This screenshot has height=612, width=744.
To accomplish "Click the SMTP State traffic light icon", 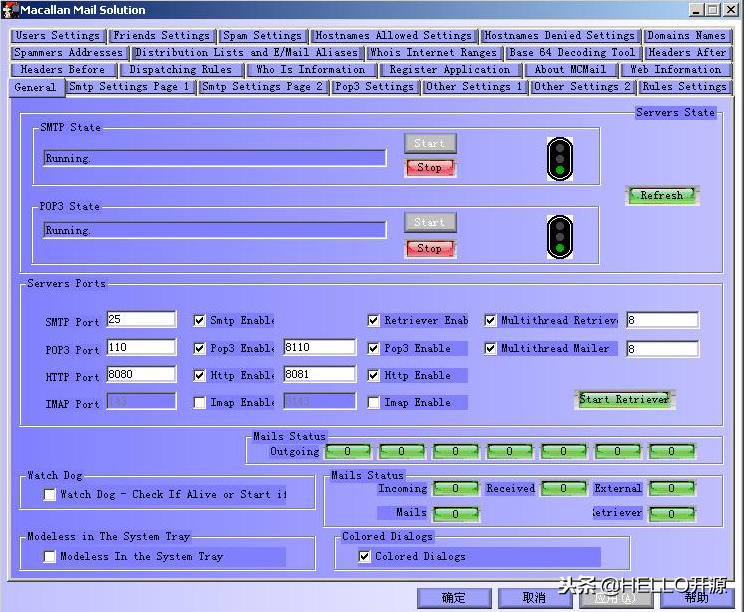I will point(559,159).
